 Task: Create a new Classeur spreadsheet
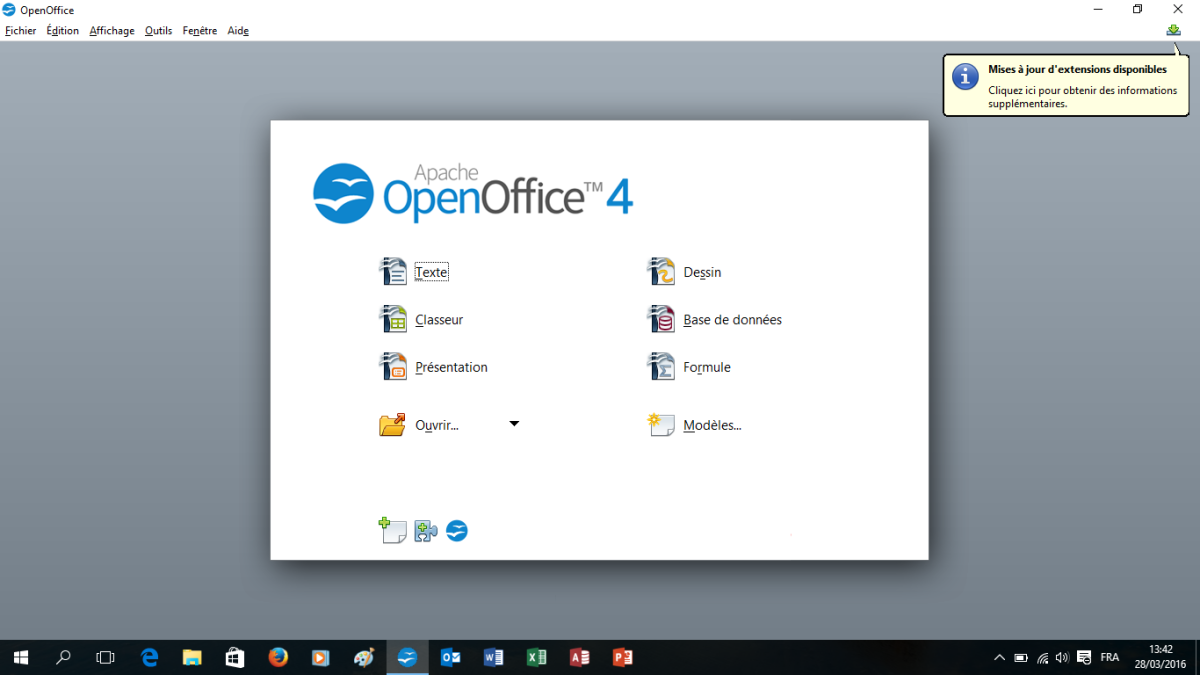click(x=421, y=320)
